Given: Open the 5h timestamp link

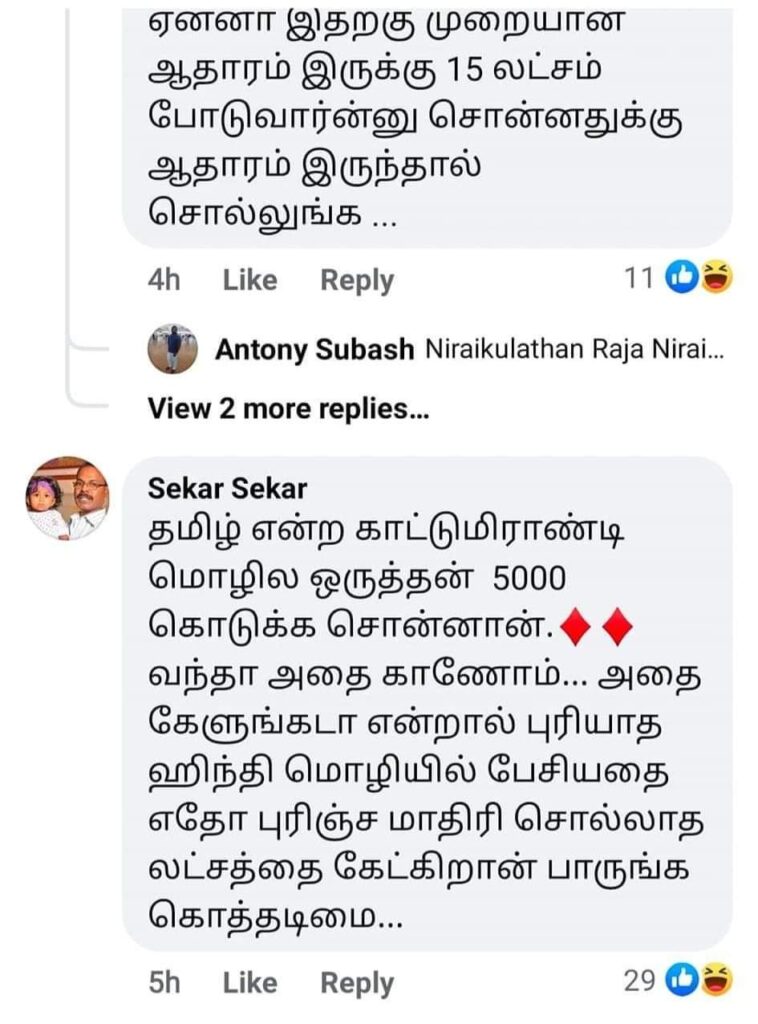Looking at the screenshot, I should click(164, 983).
